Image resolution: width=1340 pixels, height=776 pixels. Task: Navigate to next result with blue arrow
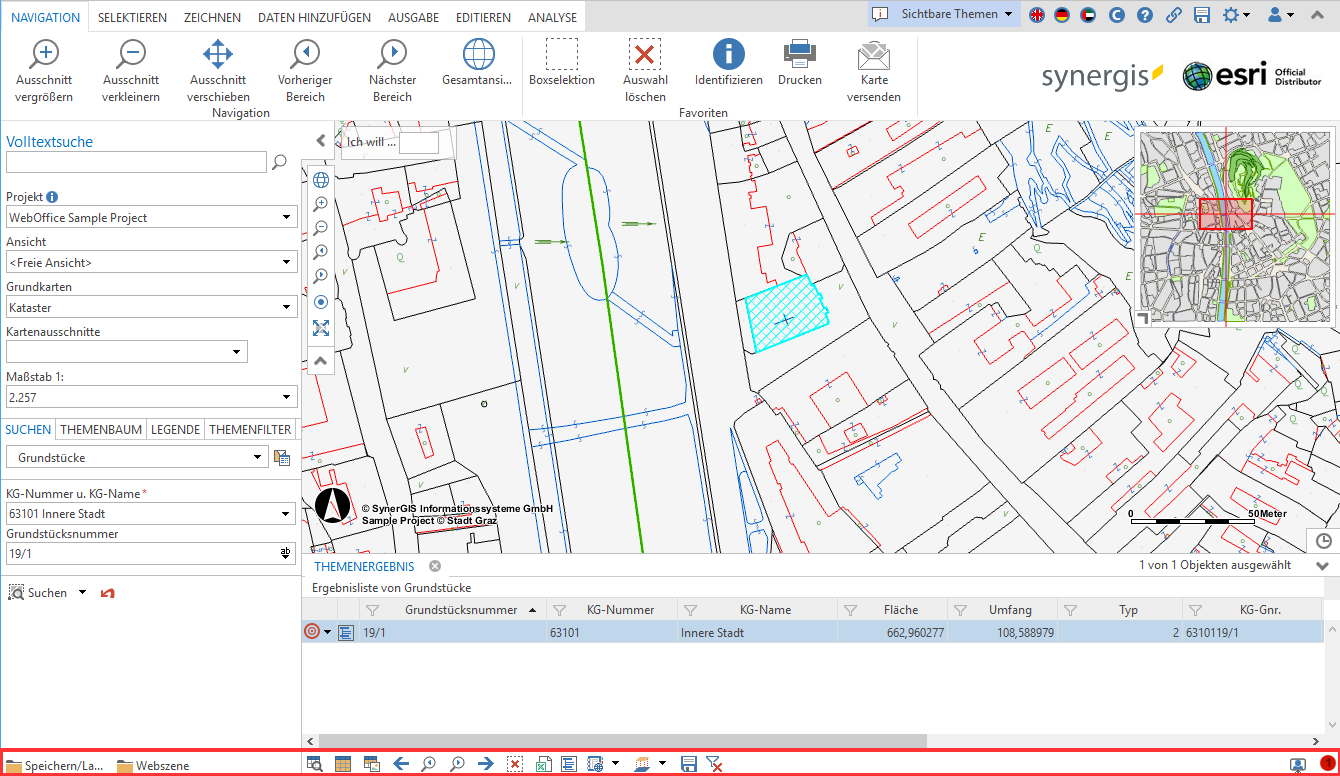(486, 763)
